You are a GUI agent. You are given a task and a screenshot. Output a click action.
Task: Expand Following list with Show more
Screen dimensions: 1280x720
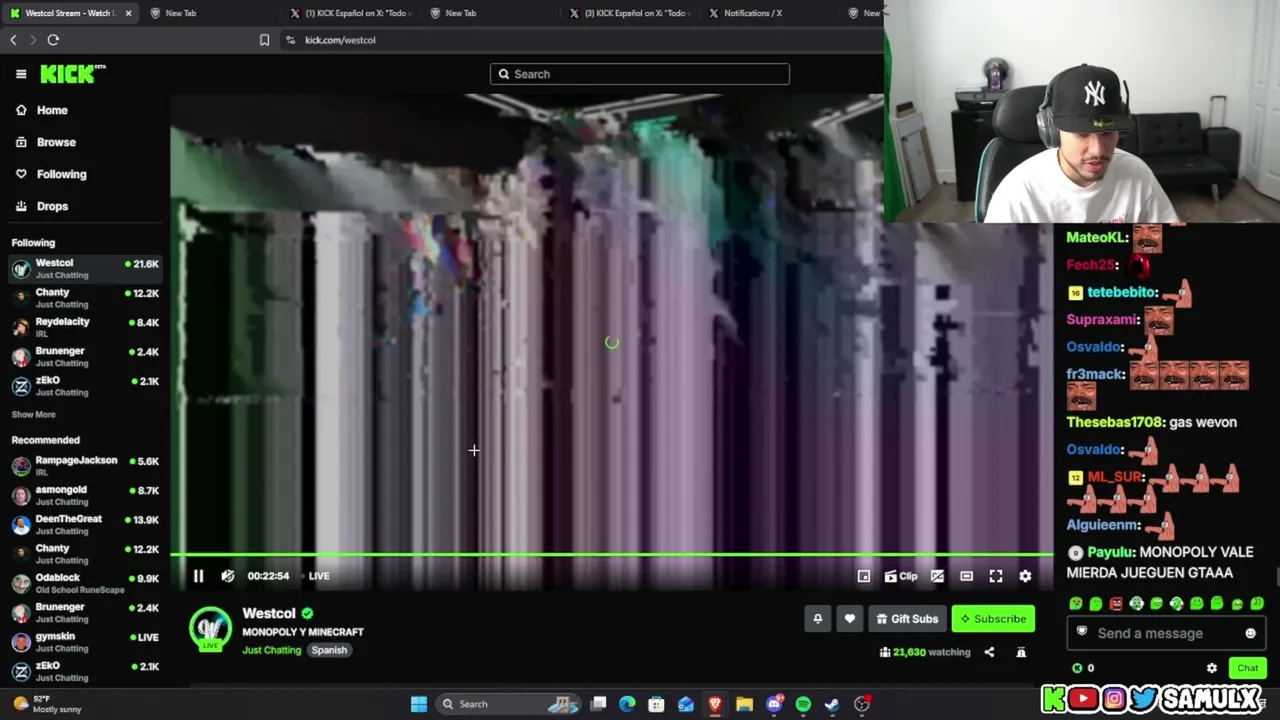[34, 414]
